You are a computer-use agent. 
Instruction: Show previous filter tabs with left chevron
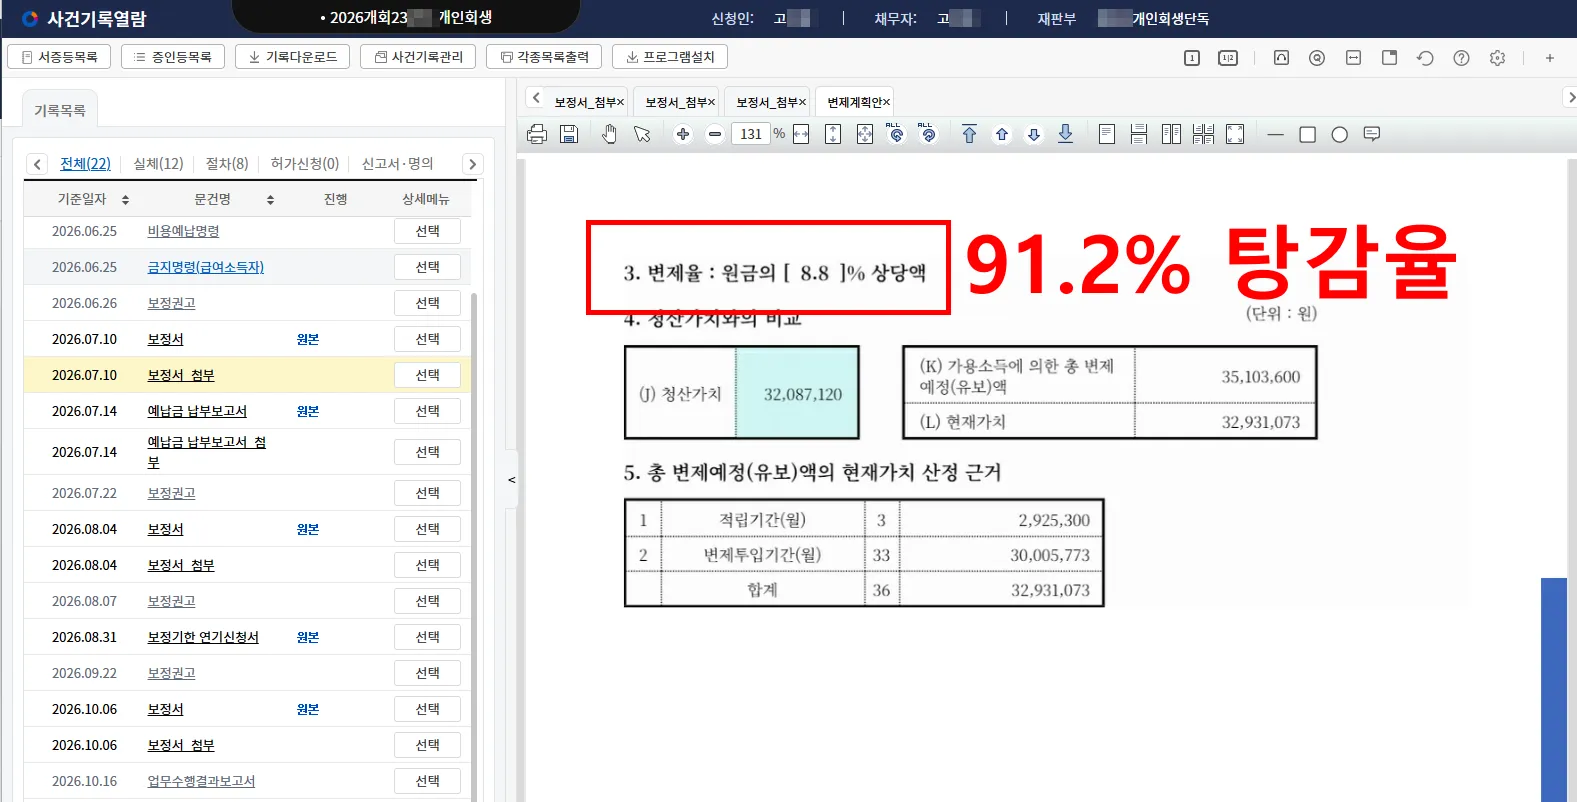coord(37,164)
